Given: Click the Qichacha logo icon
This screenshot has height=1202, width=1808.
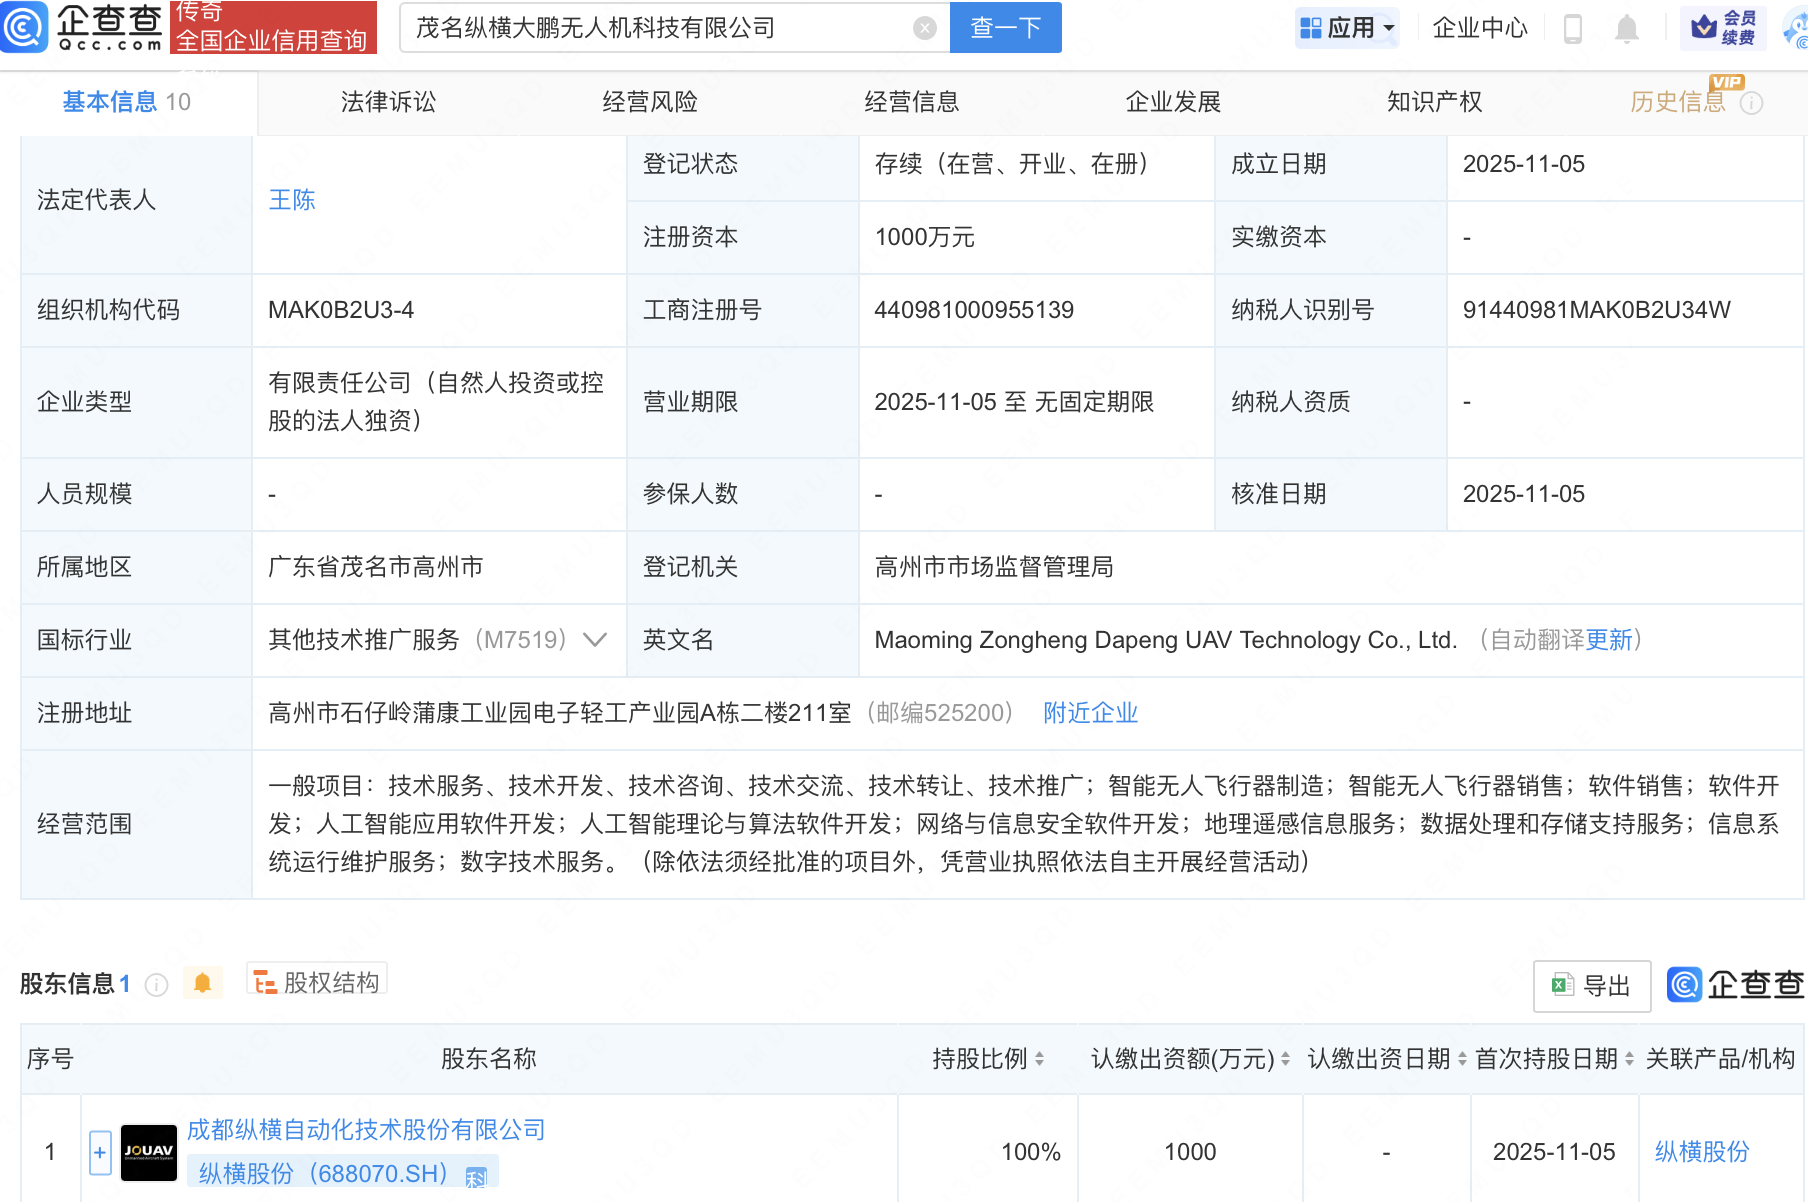Looking at the screenshot, I should tap(24, 27).
